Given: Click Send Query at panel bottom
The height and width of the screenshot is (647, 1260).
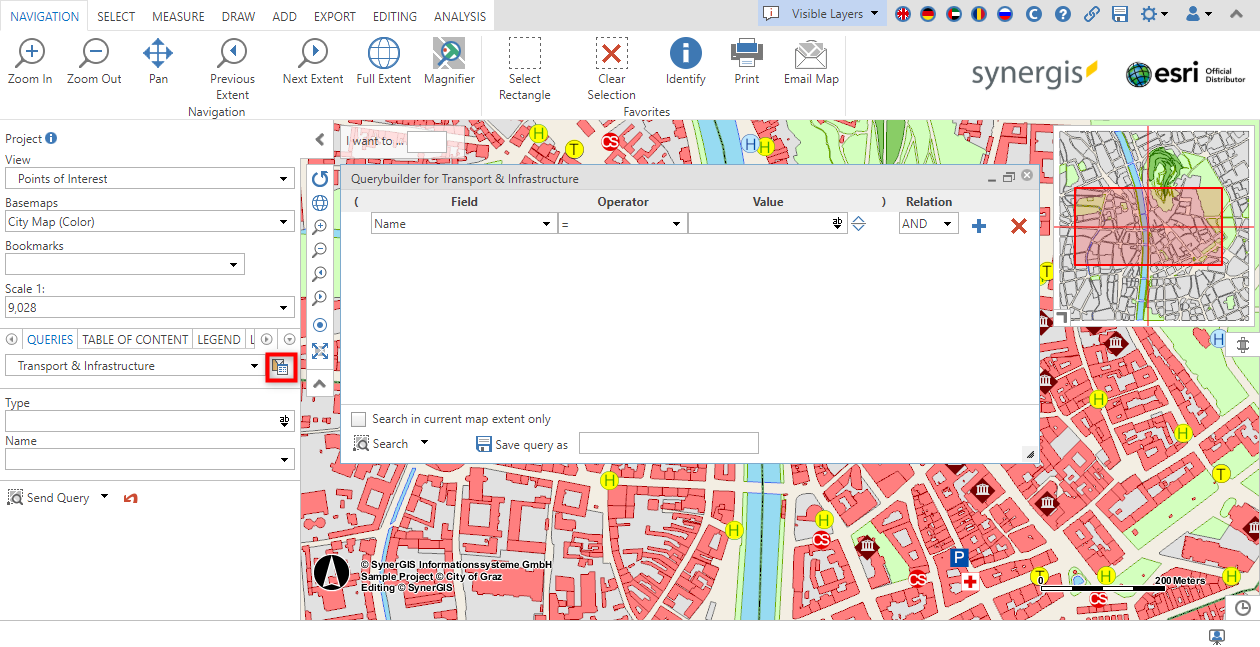Looking at the screenshot, I should [x=48, y=497].
